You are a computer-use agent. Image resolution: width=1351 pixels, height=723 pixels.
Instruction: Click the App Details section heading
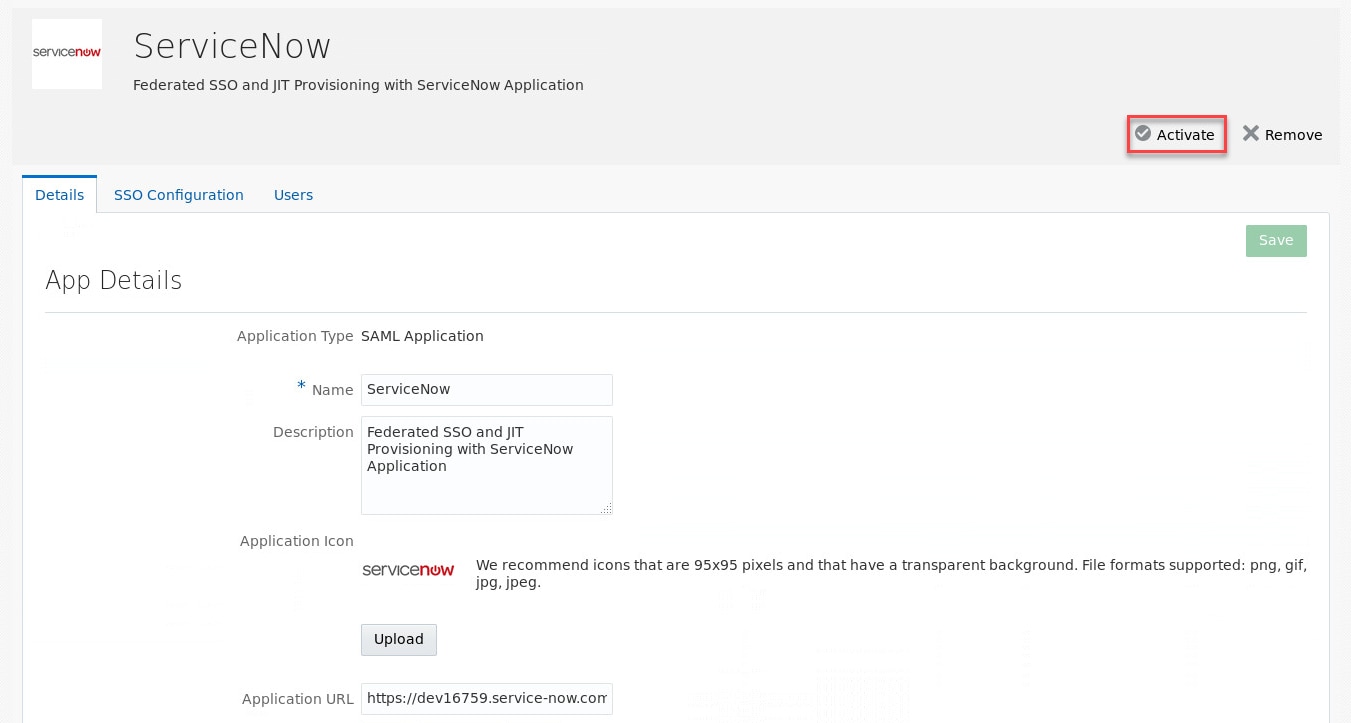114,280
